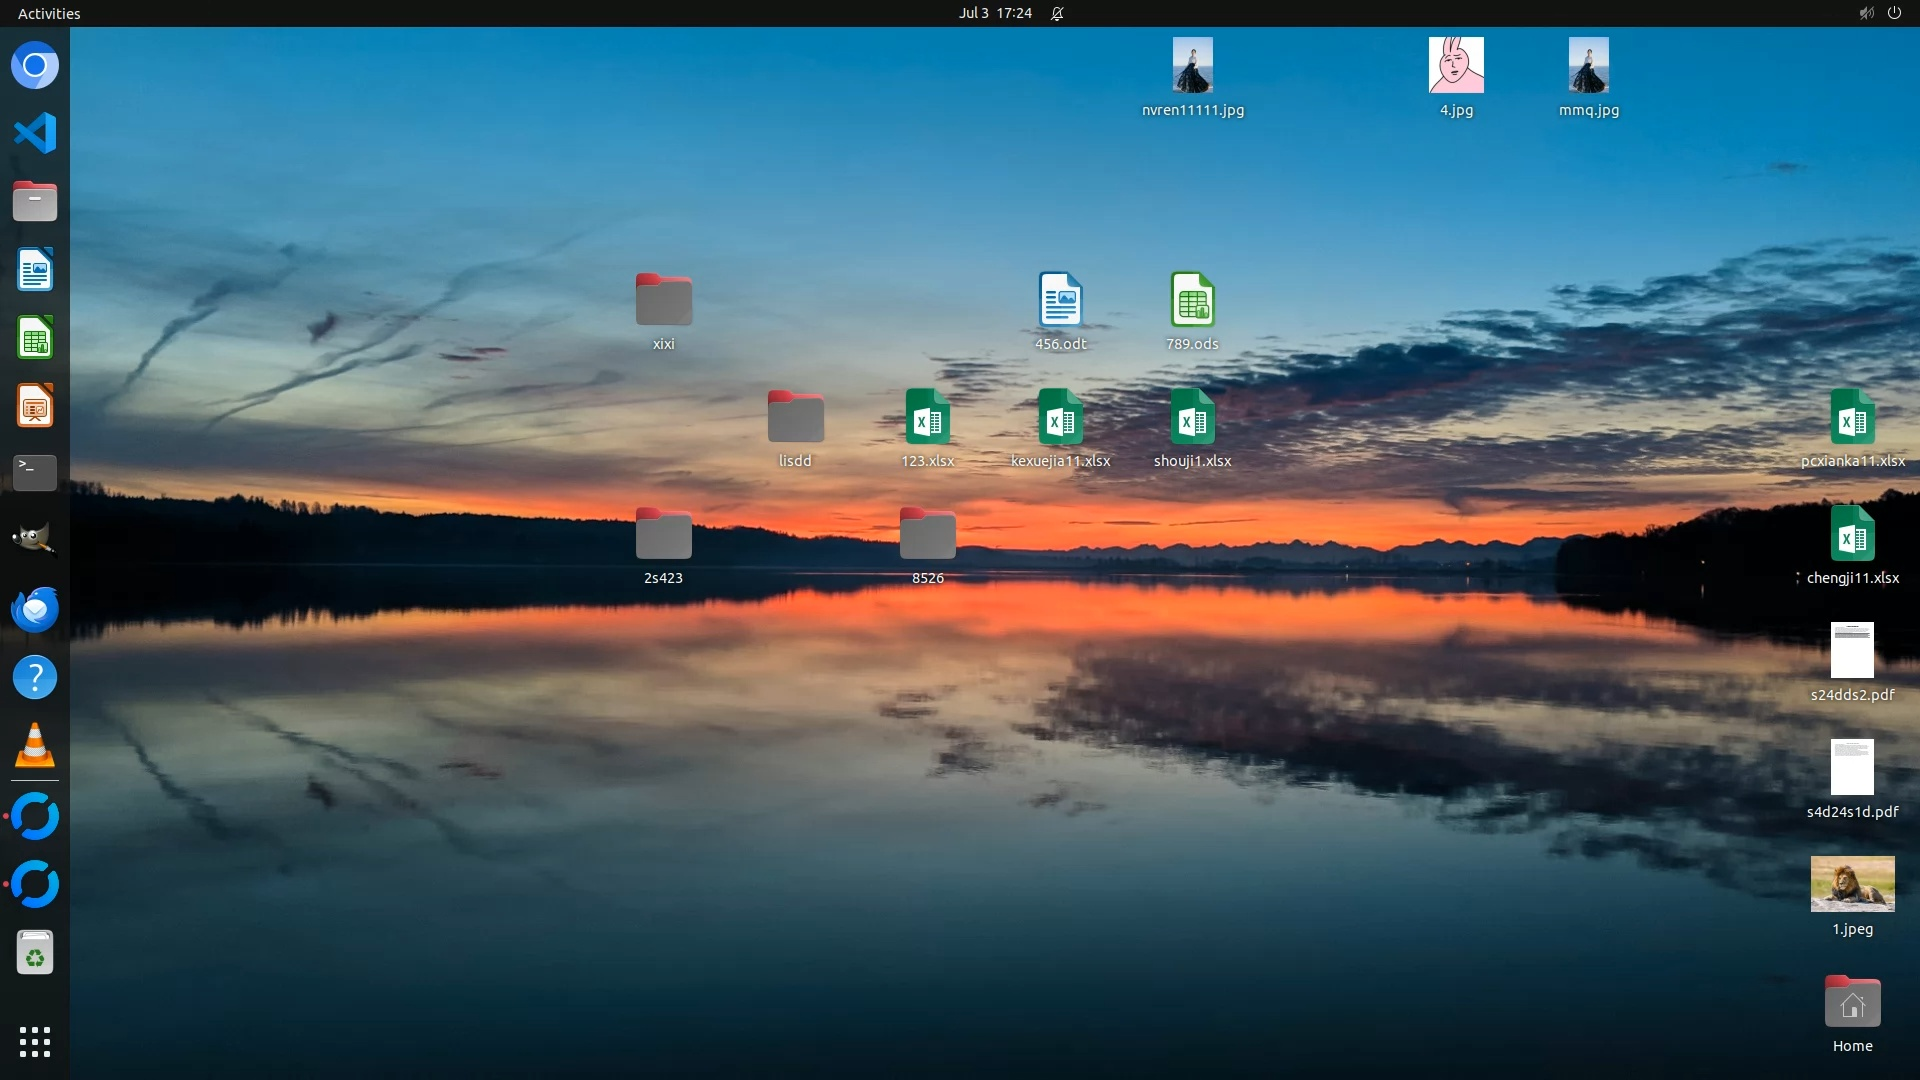Open the Activities overview
Viewport: 1920px width, 1080px height.
click(49, 13)
